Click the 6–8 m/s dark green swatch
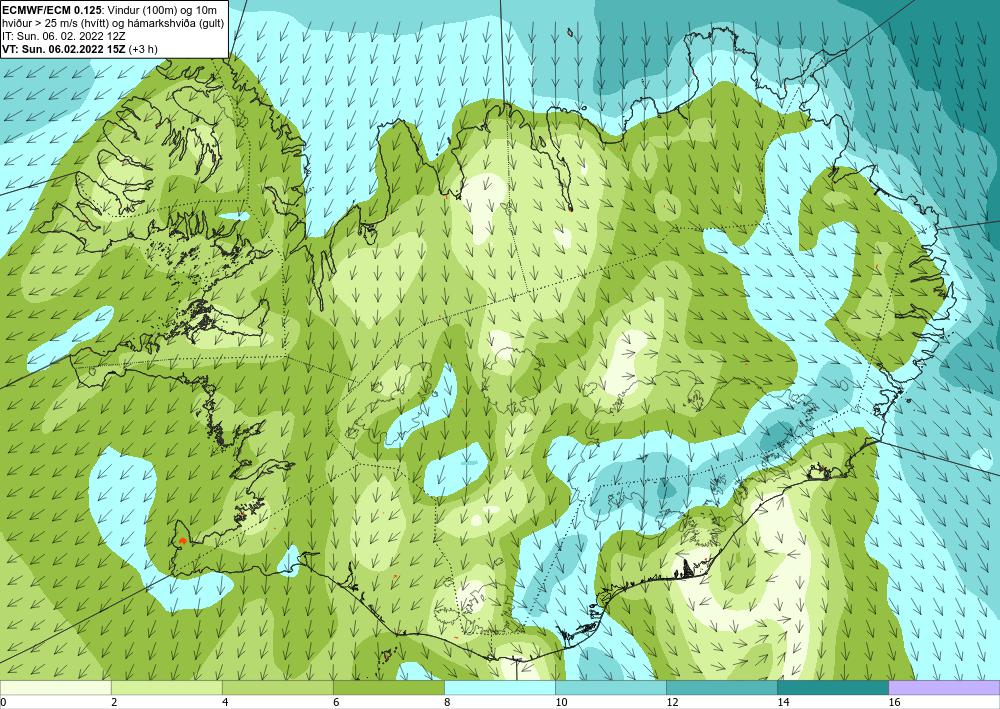Viewport: 1000px width, 709px height. click(388, 687)
